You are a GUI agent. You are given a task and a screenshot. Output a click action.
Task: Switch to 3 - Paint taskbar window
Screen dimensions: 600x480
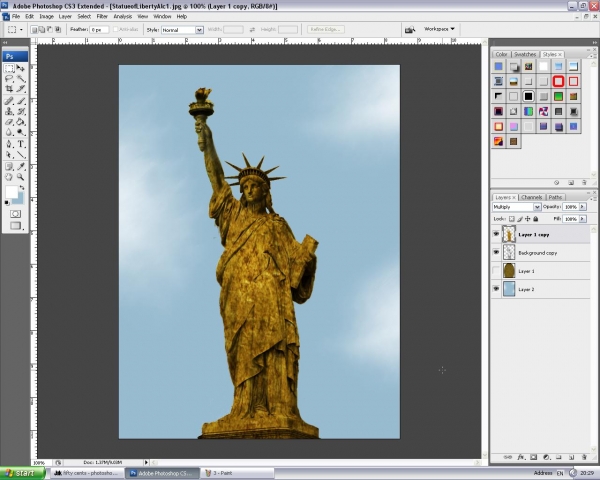coord(237,473)
